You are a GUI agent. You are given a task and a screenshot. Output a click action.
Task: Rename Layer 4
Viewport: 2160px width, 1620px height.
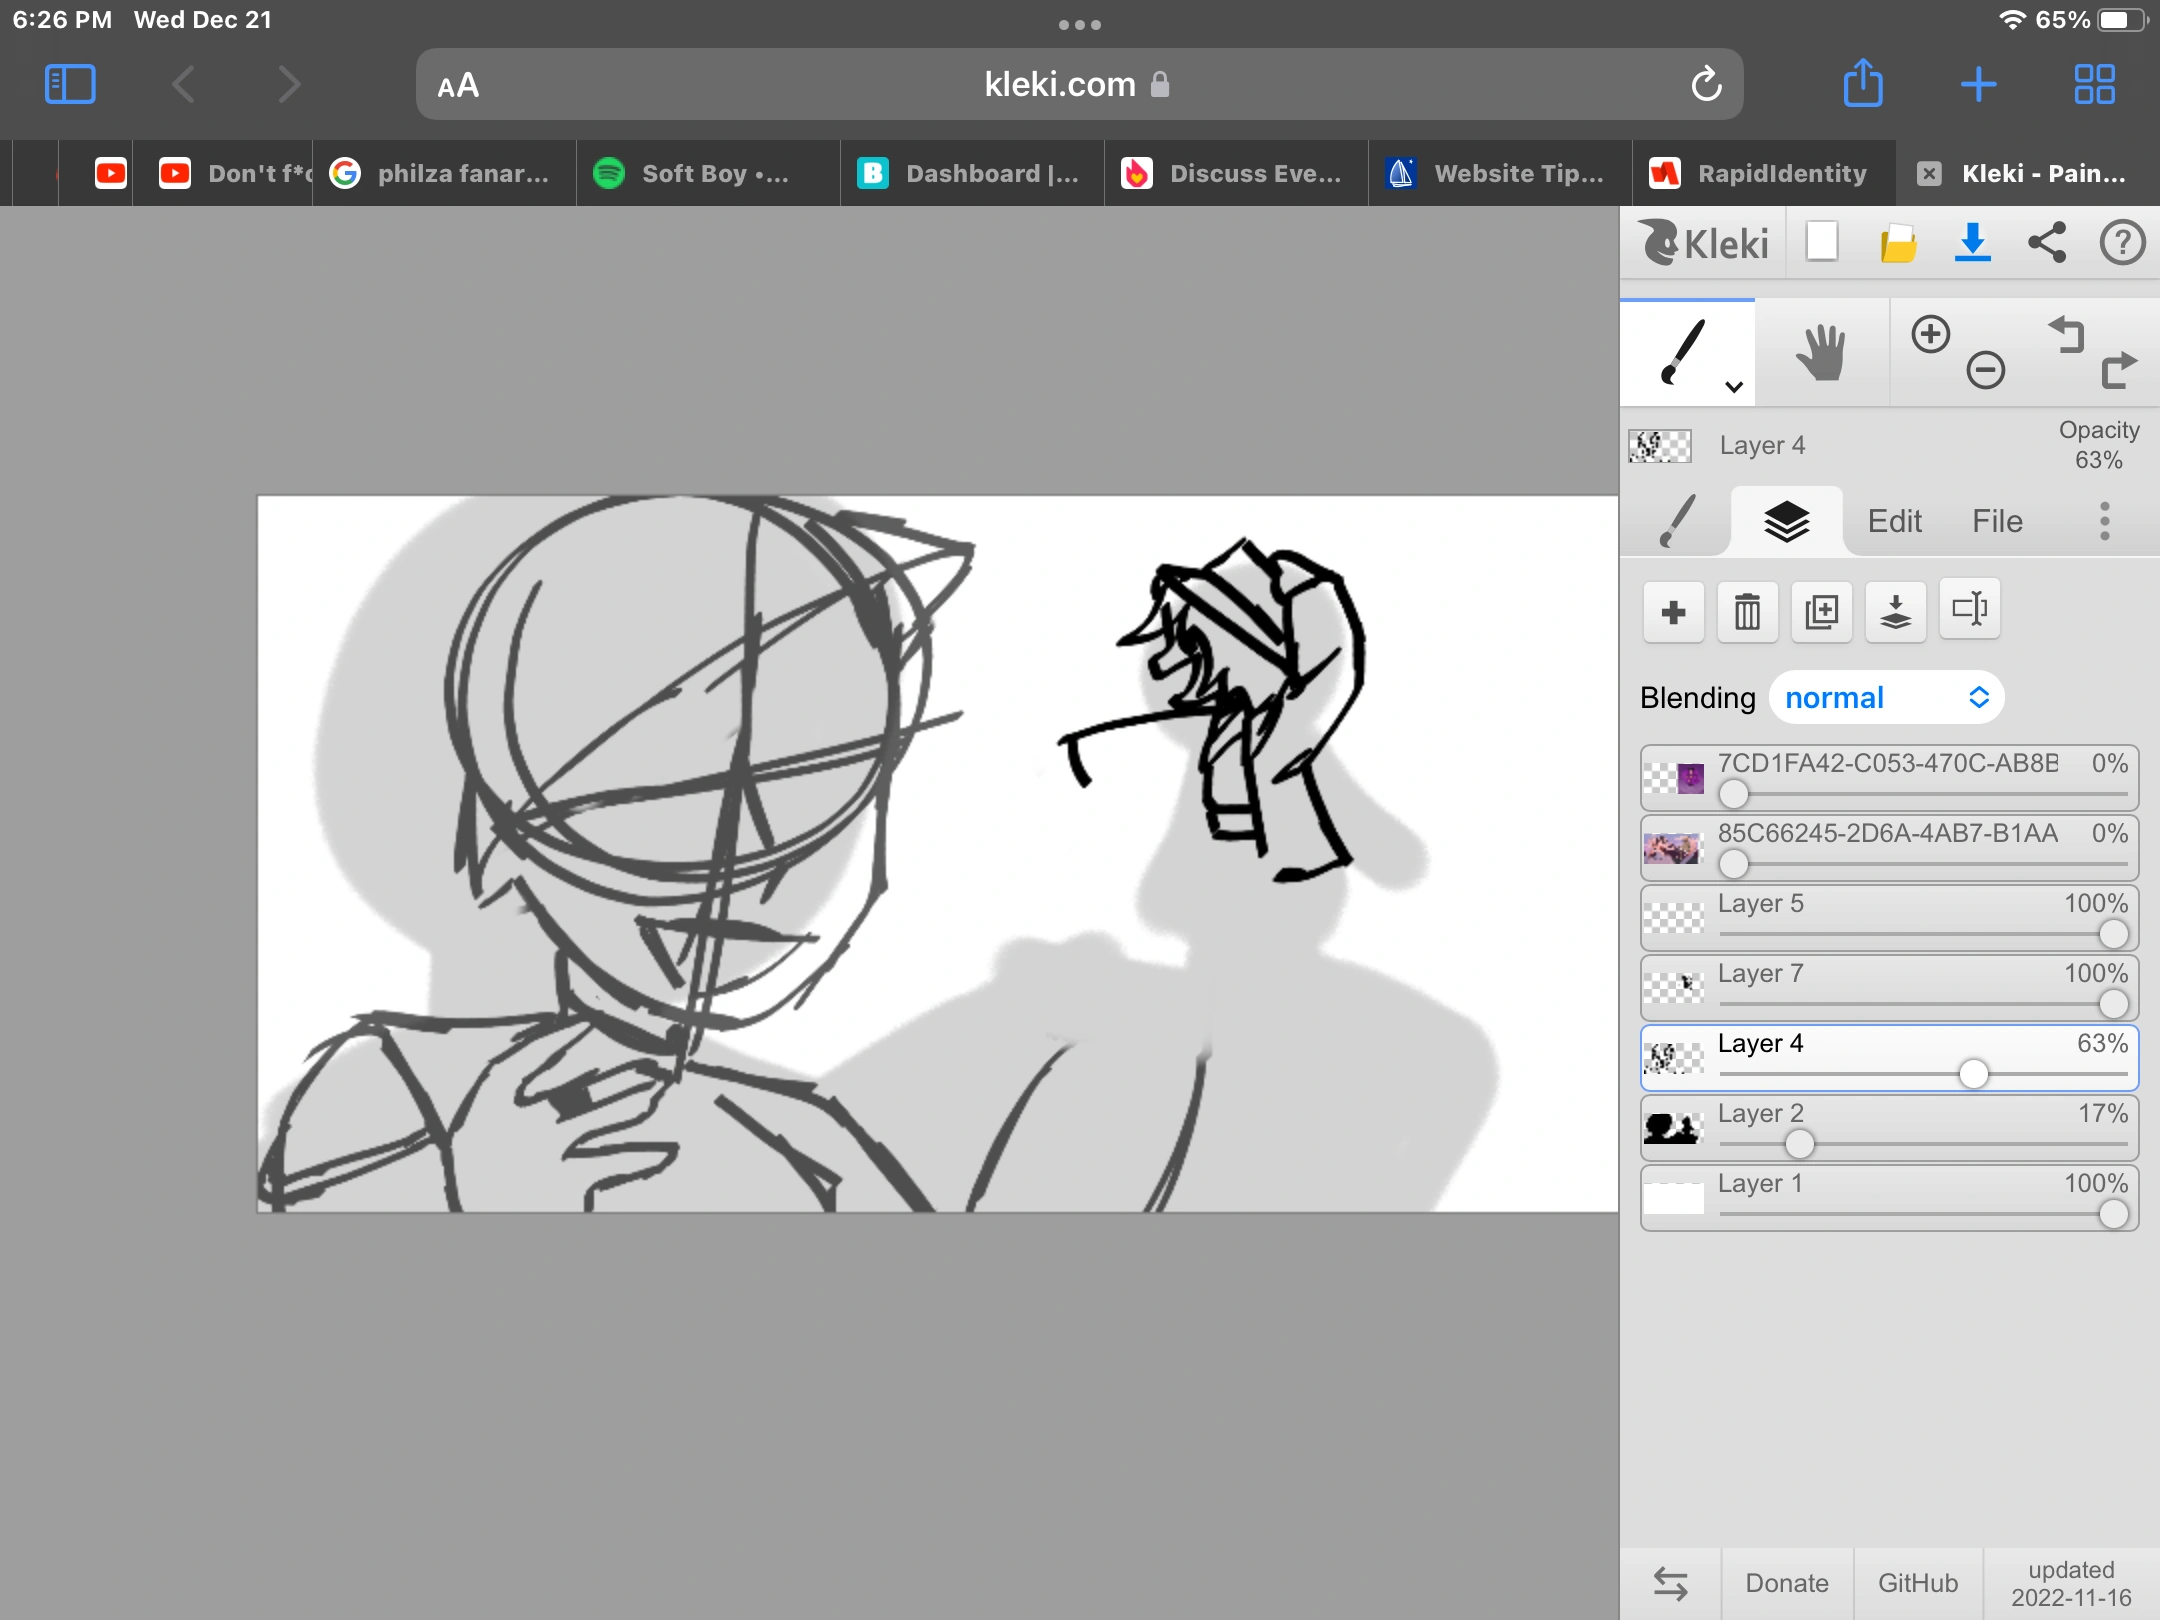[1969, 610]
